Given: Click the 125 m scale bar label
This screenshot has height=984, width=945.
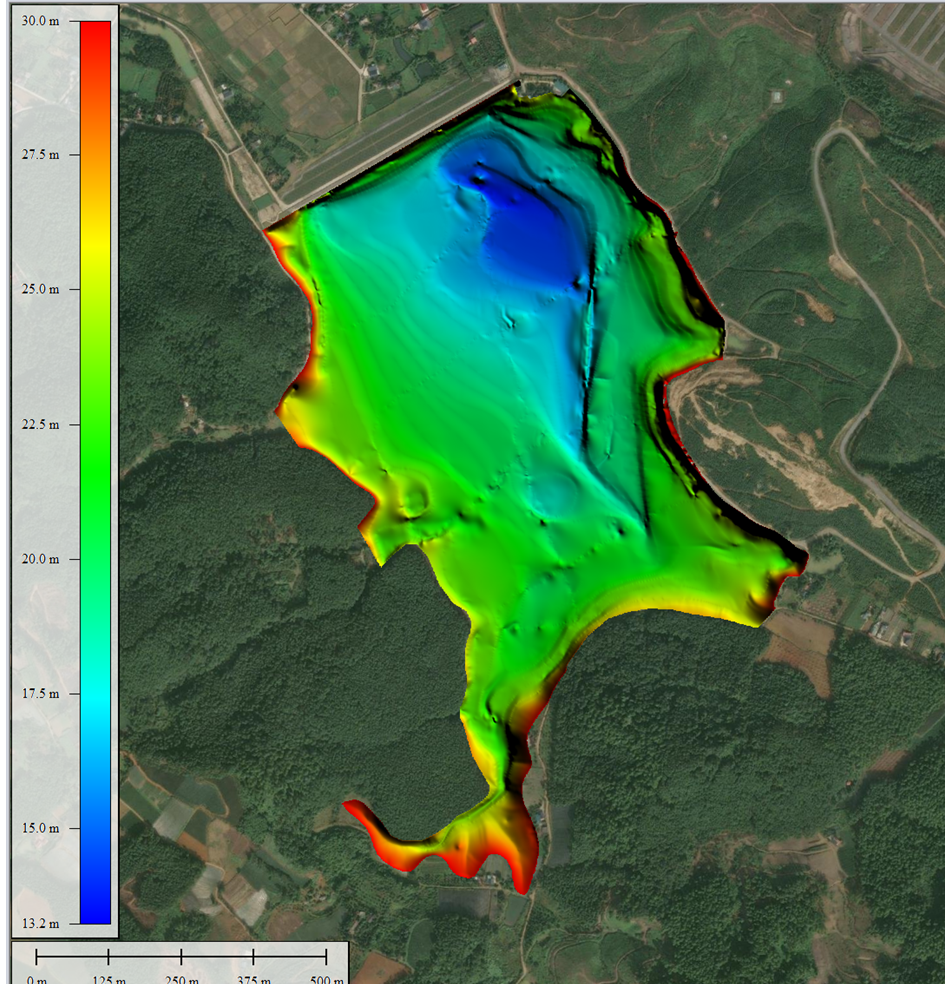Looking at the screenshot, I should (108, 978).
